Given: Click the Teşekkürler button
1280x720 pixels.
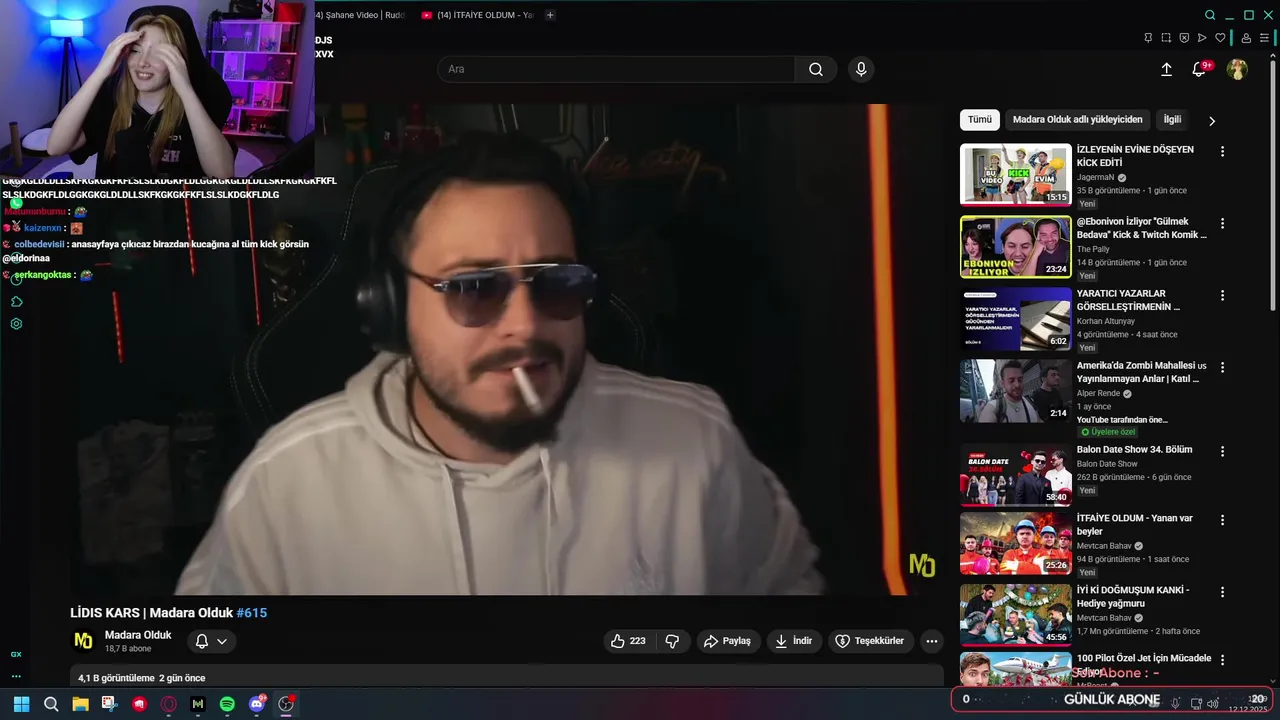Looking at the screenshot, I should coord(870,641).
